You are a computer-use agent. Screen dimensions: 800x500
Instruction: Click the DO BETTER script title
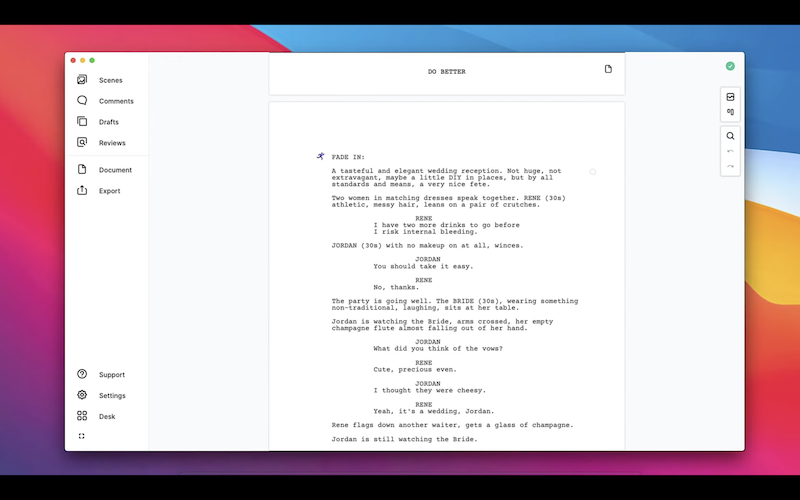446,72
